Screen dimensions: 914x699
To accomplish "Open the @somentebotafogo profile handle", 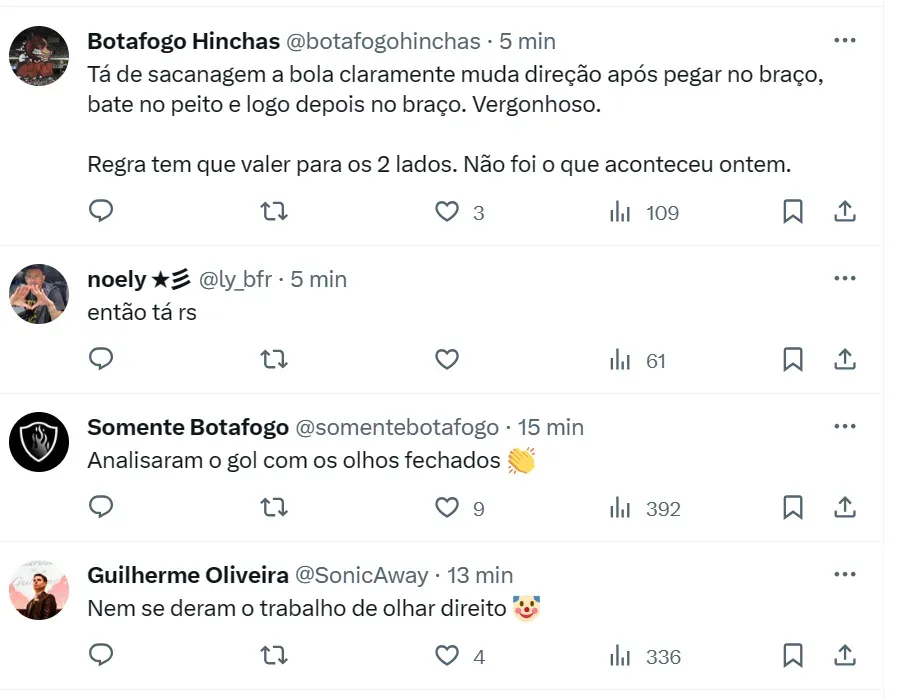I will [396, 427].
